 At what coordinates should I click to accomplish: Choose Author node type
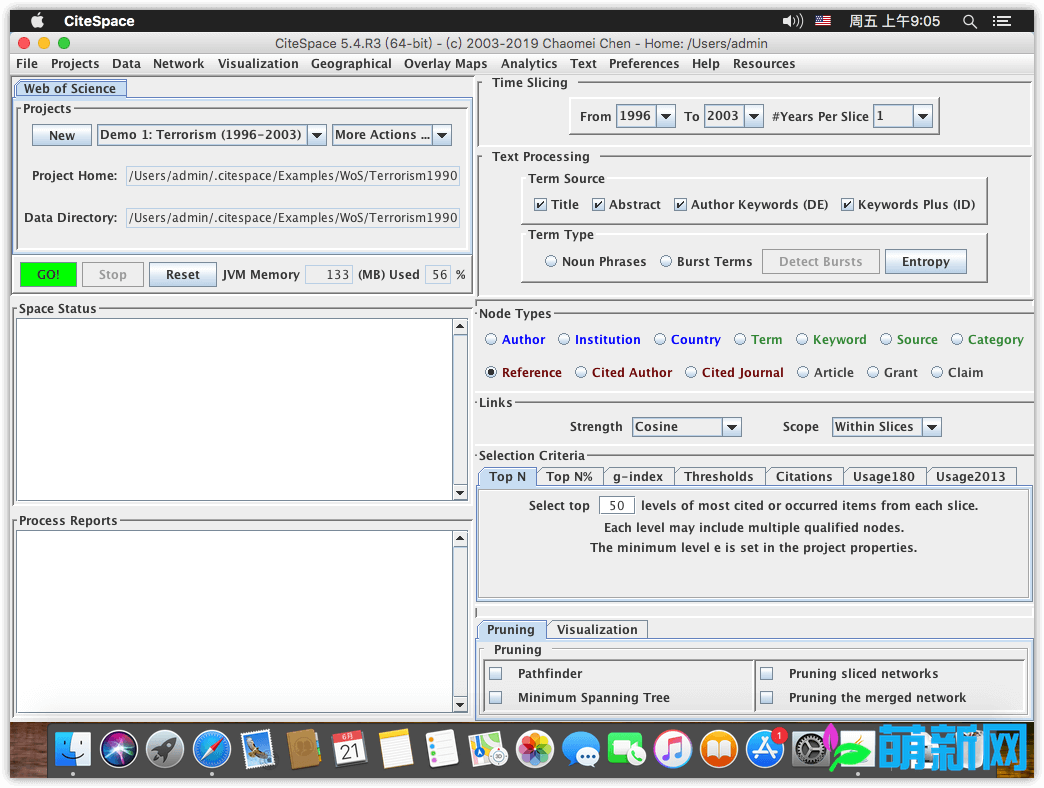[x=491, y=339]
